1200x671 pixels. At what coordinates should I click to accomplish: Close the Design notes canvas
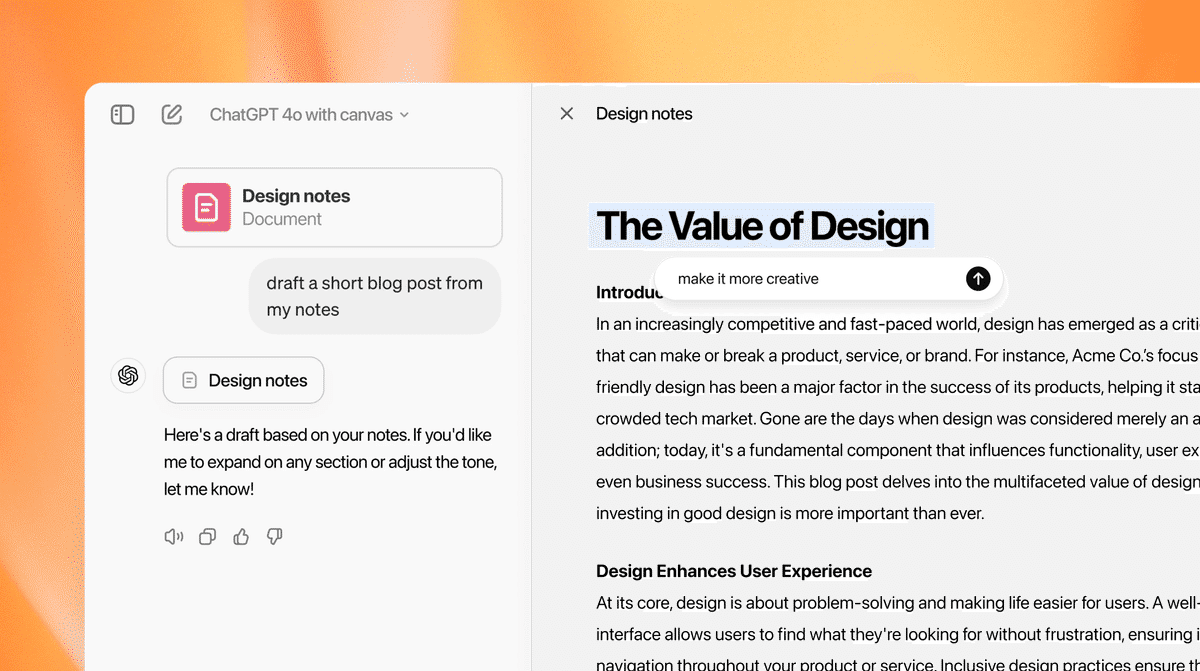tap(567, 114)
